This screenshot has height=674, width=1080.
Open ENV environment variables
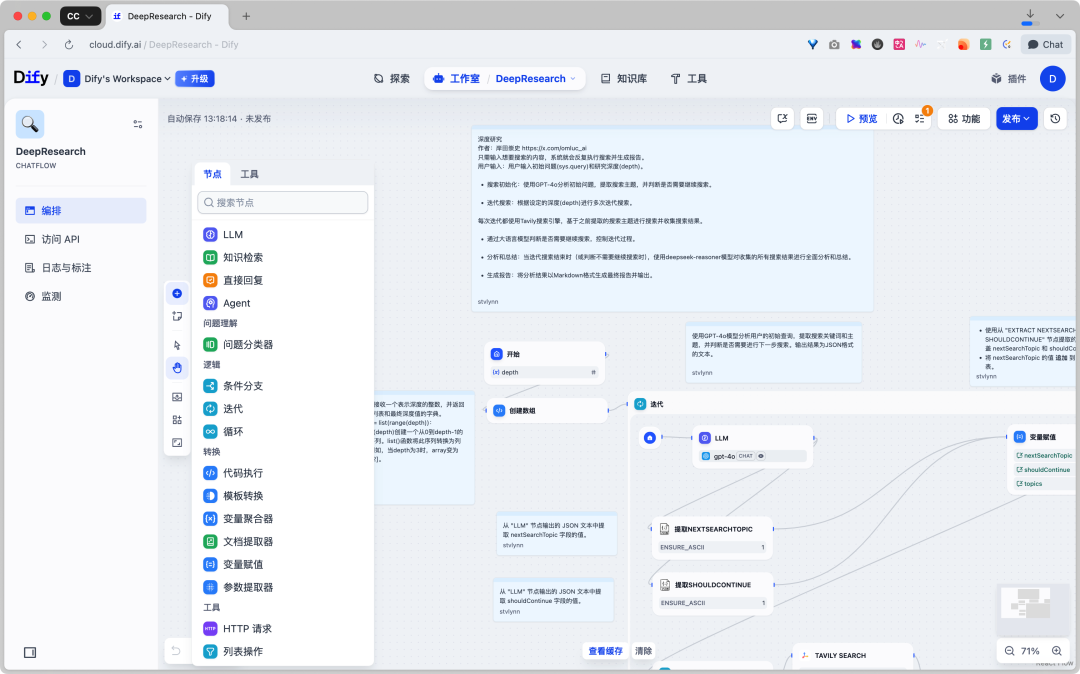811,118
